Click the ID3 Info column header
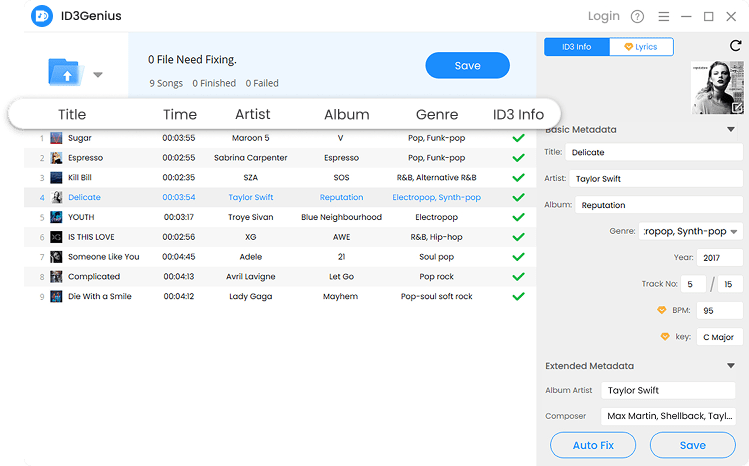 pyautogui.click(x=518, y=114)
